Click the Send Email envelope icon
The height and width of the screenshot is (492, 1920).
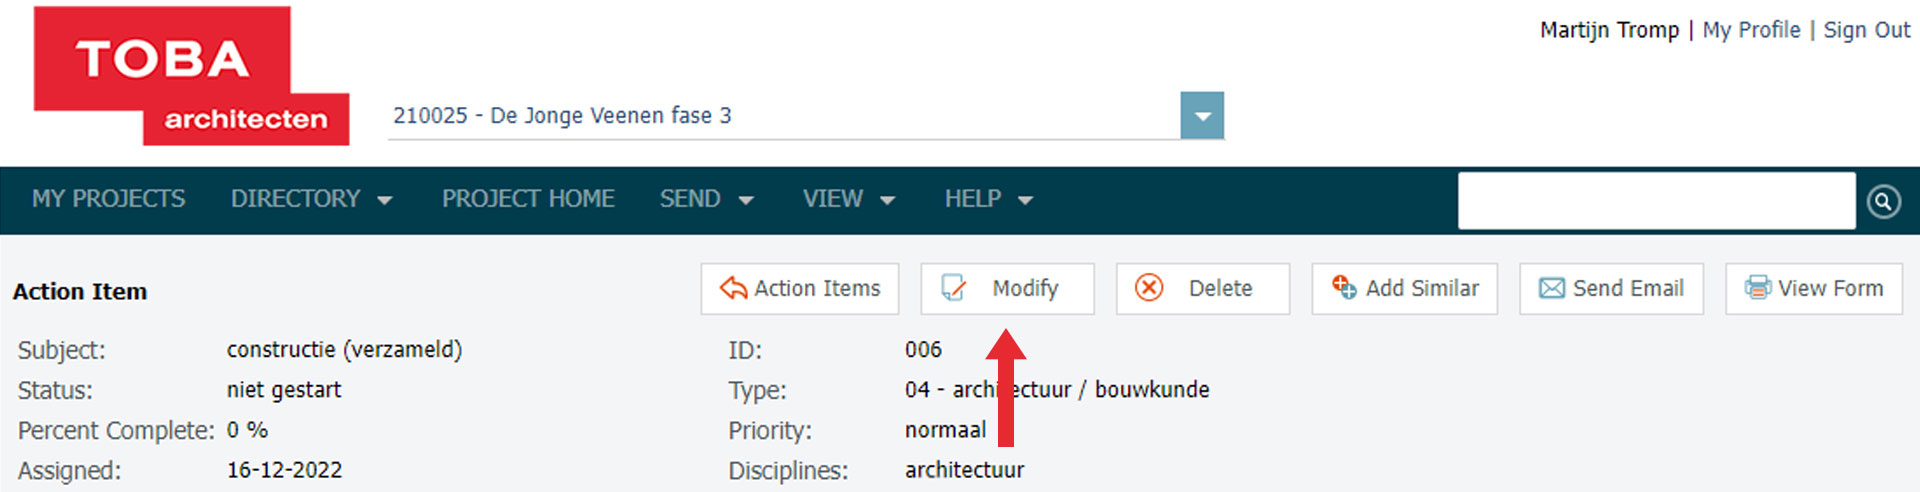[1551, 289]
